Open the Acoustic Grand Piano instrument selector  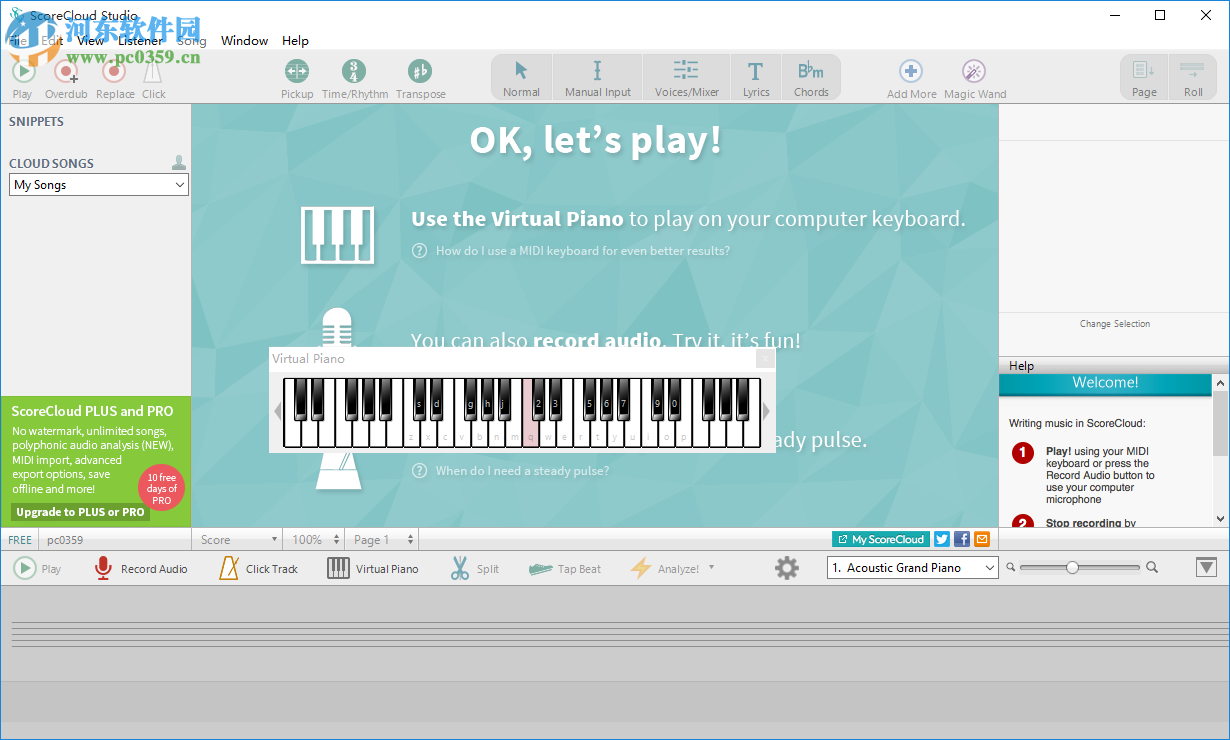[x=911, y=567]
